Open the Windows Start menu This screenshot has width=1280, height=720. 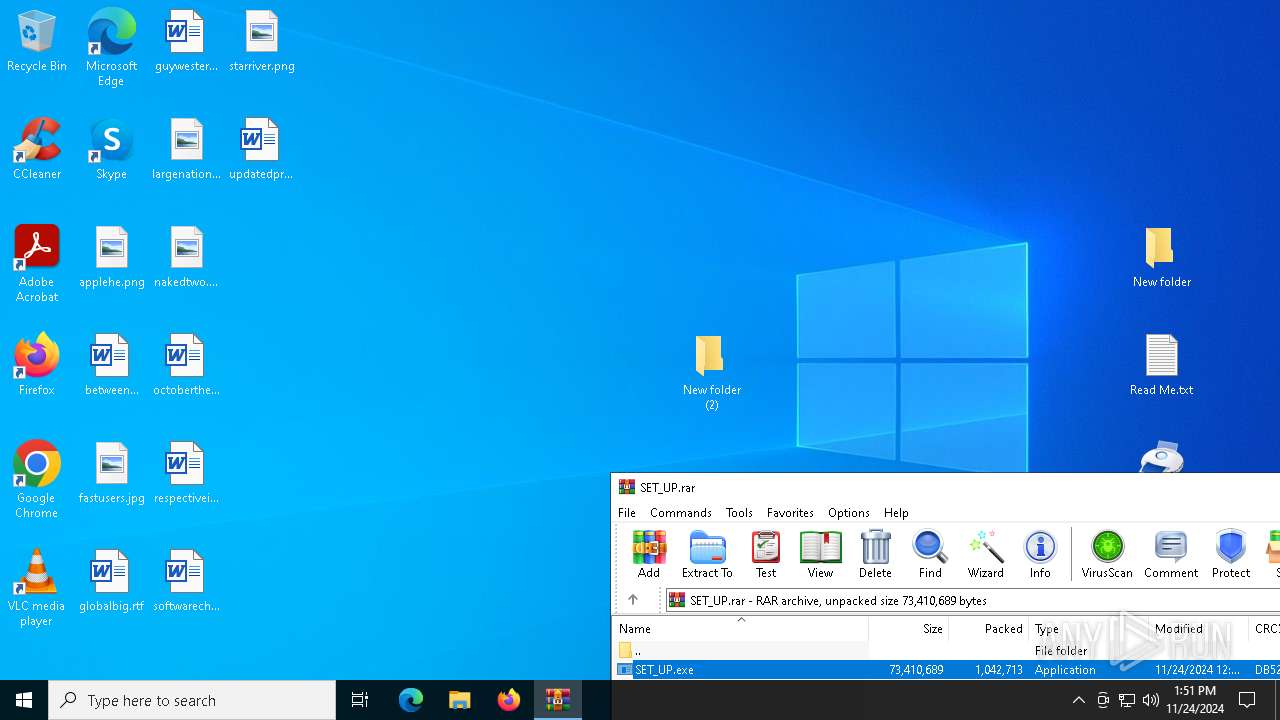pos(24,700)
